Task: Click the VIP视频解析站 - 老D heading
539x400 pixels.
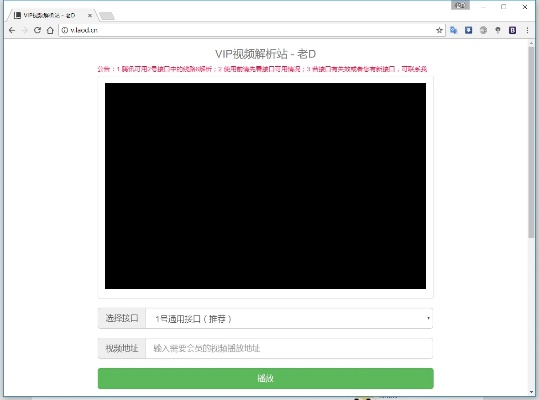Action: (x=265, y=54)
